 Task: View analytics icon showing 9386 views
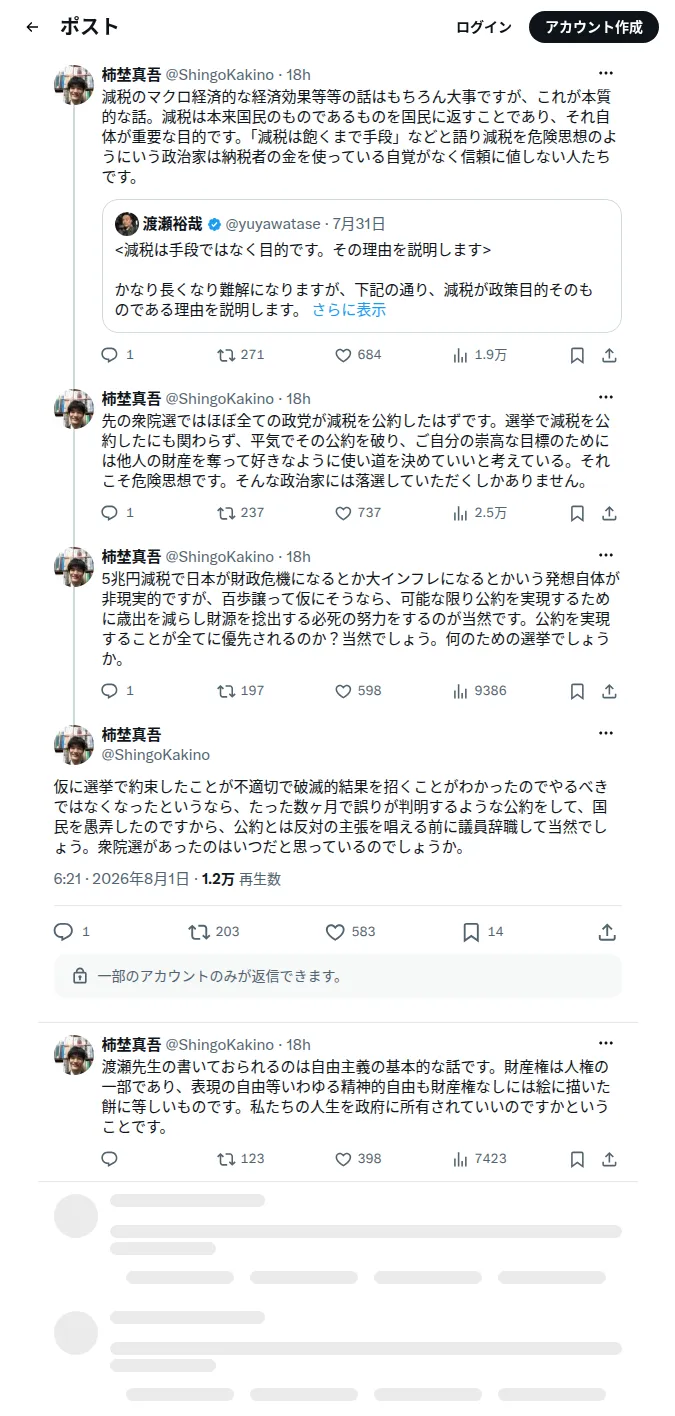point(461,691)
